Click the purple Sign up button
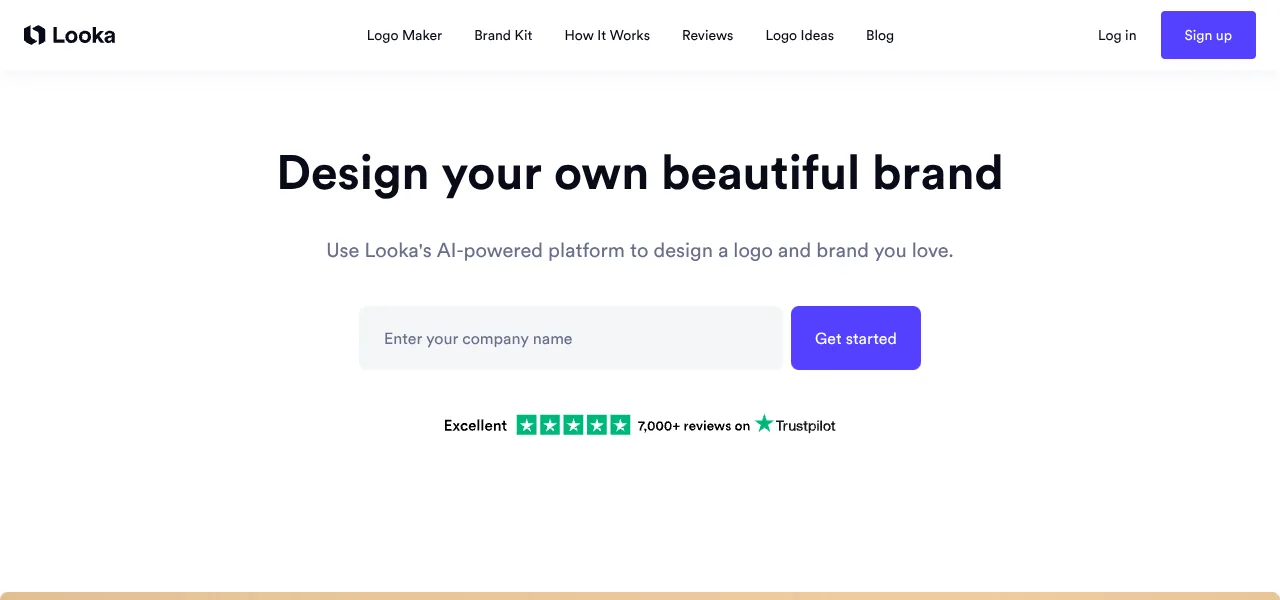This screenshot has height=600, width=1280. tap(1208, 35)
